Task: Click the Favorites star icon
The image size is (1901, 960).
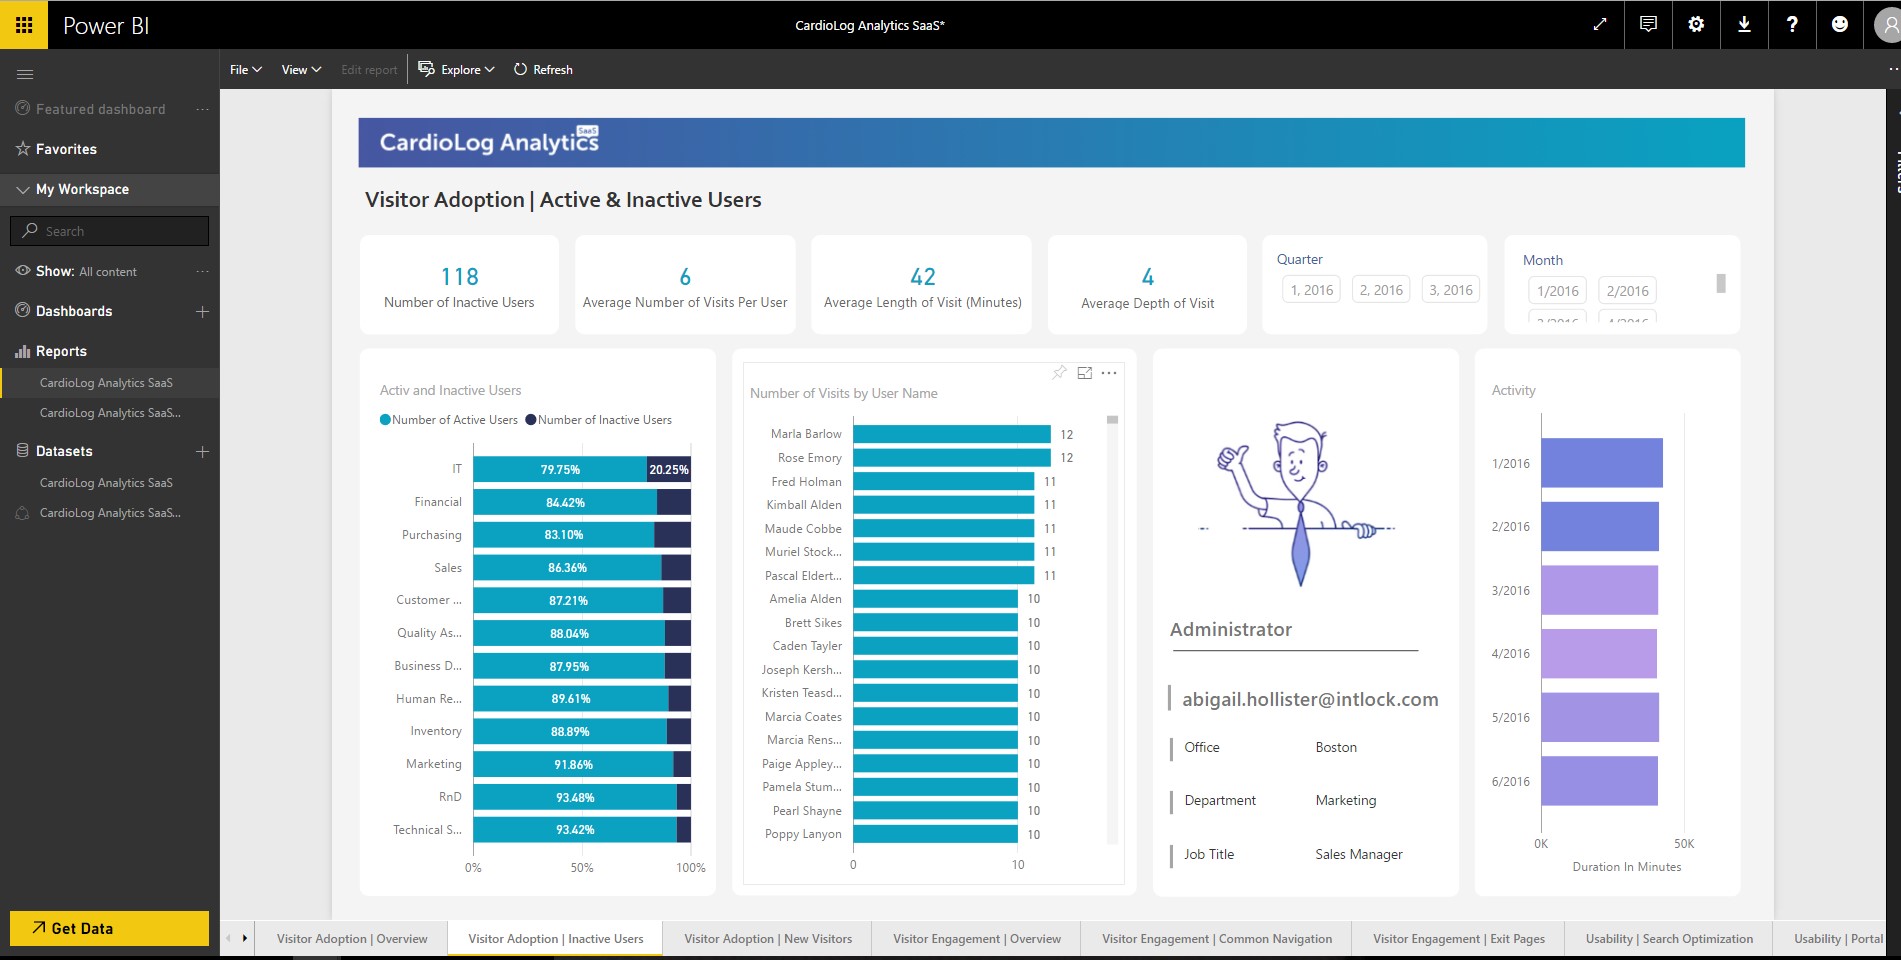Action: click(x=23, y=148)
